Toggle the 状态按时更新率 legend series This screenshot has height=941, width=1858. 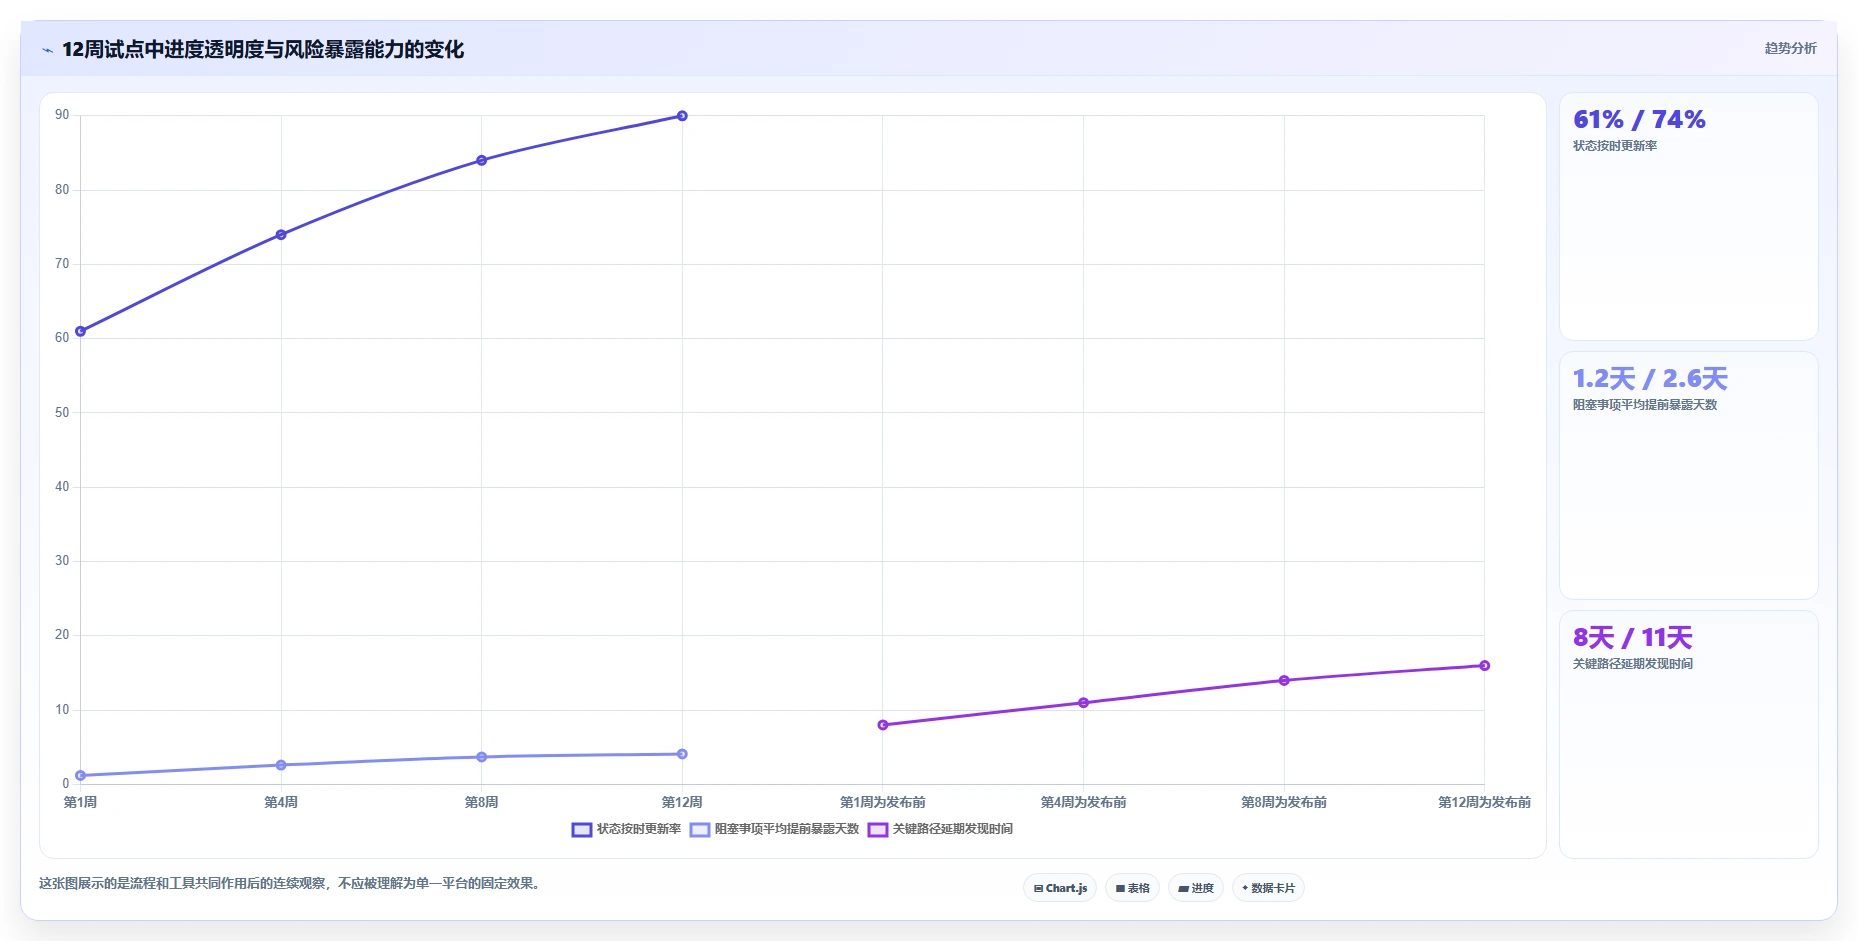pos(626,829)
